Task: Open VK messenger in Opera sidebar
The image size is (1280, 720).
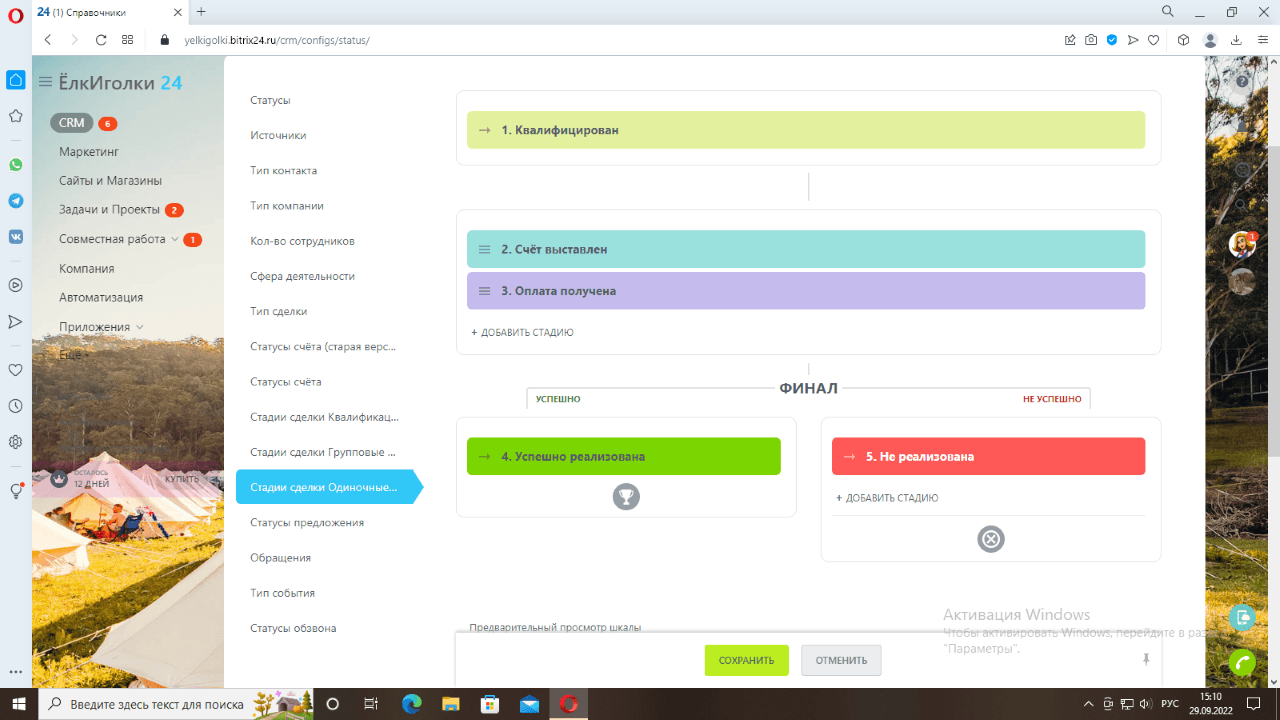Action: (16, 237)
